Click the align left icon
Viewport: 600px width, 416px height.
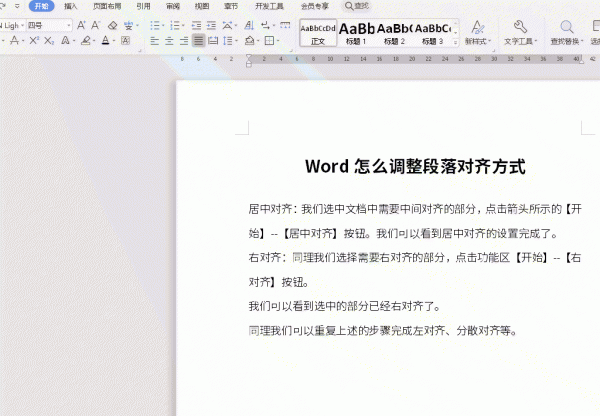[155, 41]
